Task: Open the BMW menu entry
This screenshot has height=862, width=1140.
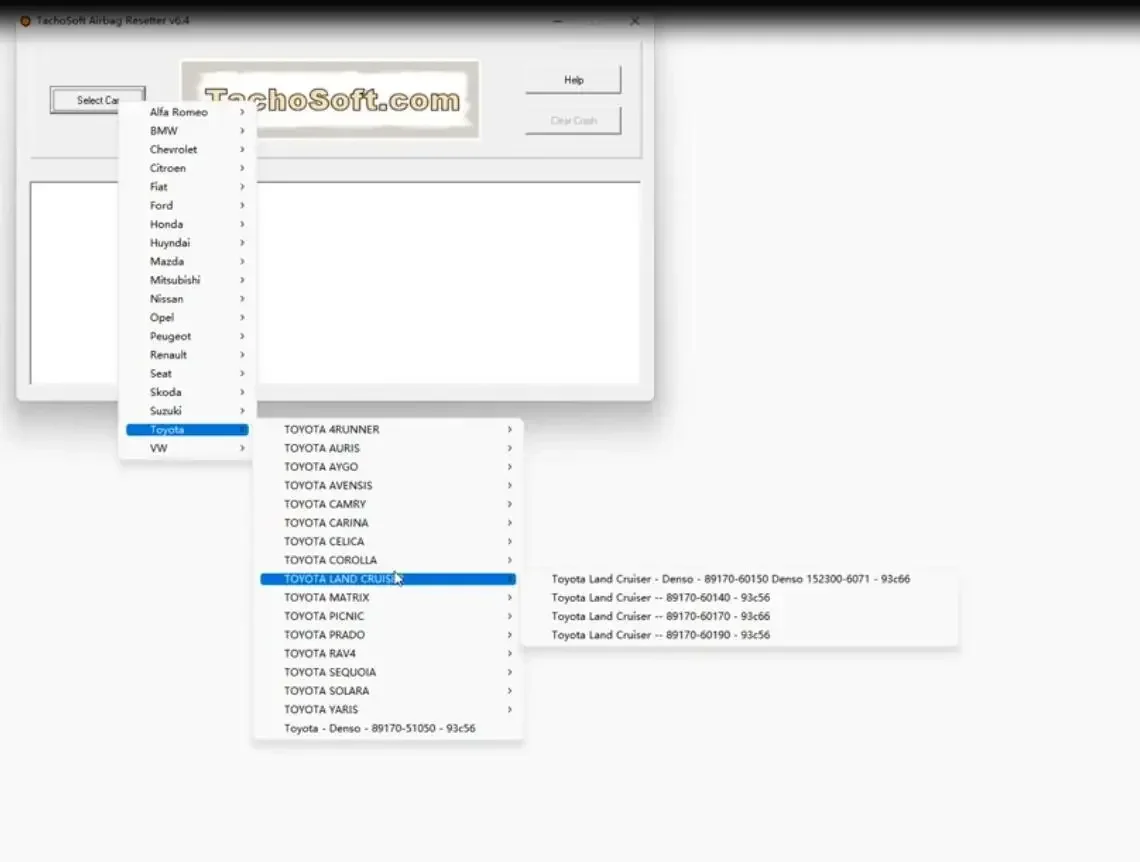Action: pyautogui.click(x=188, y=131)
